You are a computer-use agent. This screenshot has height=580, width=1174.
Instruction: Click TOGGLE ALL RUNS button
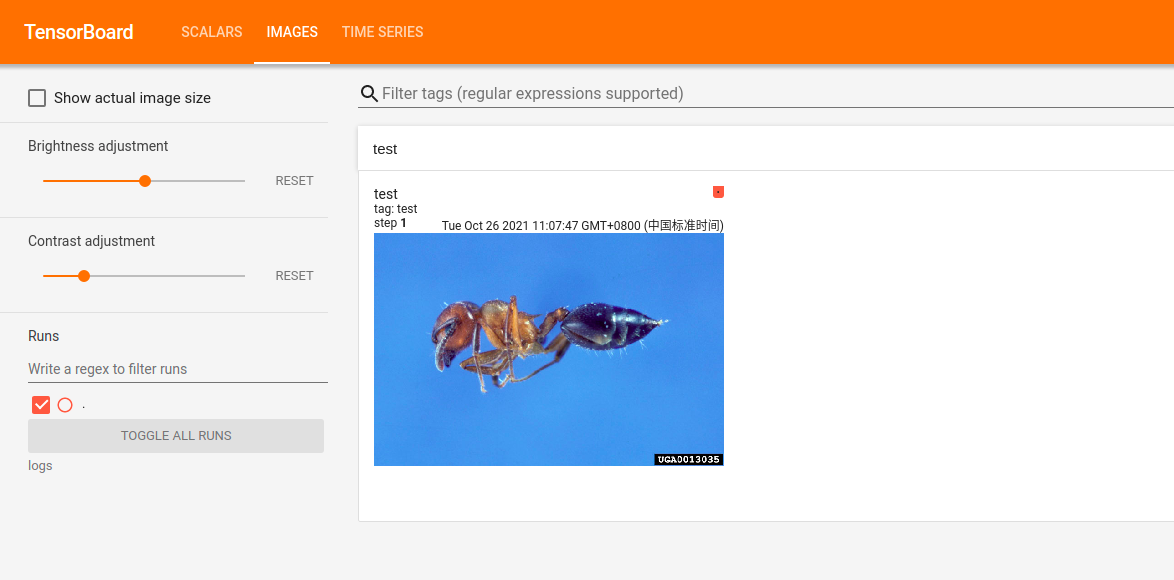(176, 436)
